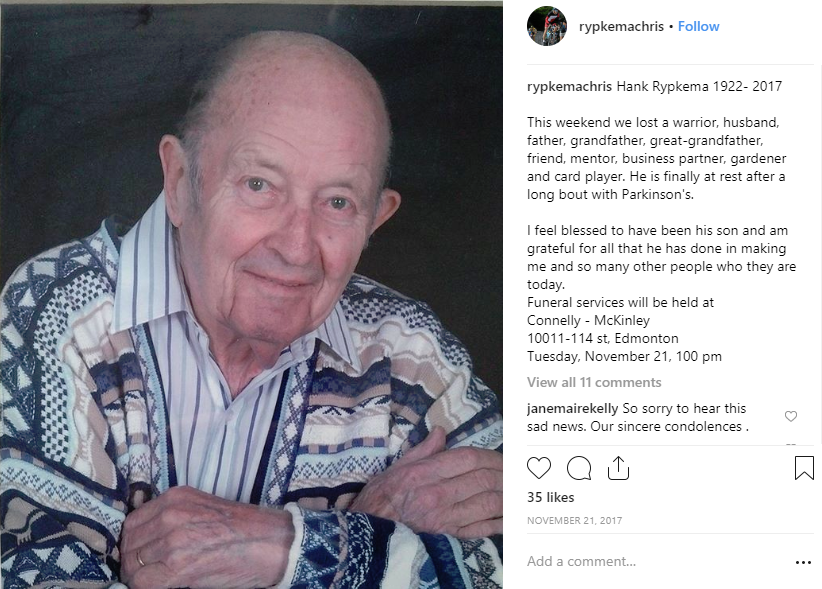This screenshot has width=822, height=589.
Task: Click the caption paragraph mentioning Parkinson's
Action: coord(656,158)
